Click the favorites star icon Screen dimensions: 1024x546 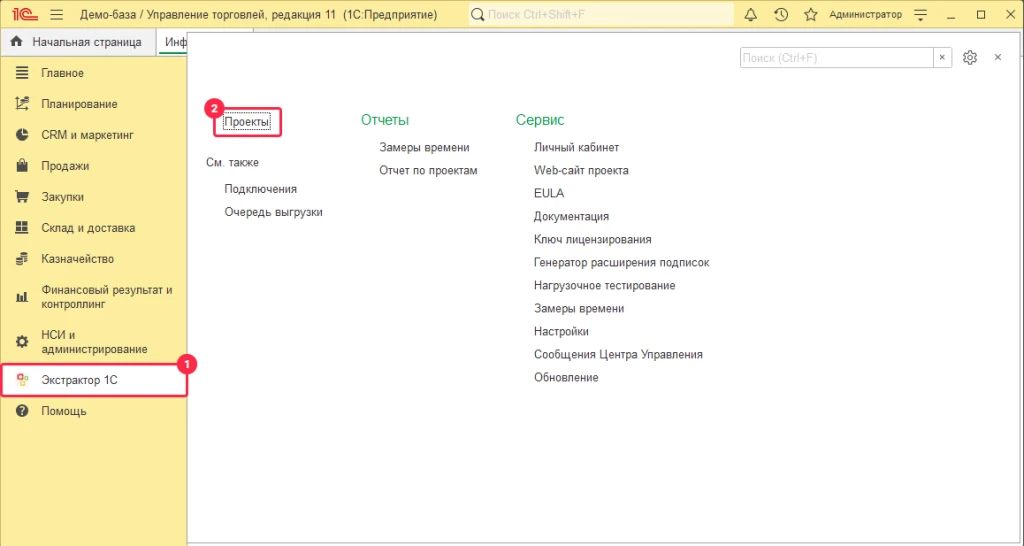coord(810,15)
